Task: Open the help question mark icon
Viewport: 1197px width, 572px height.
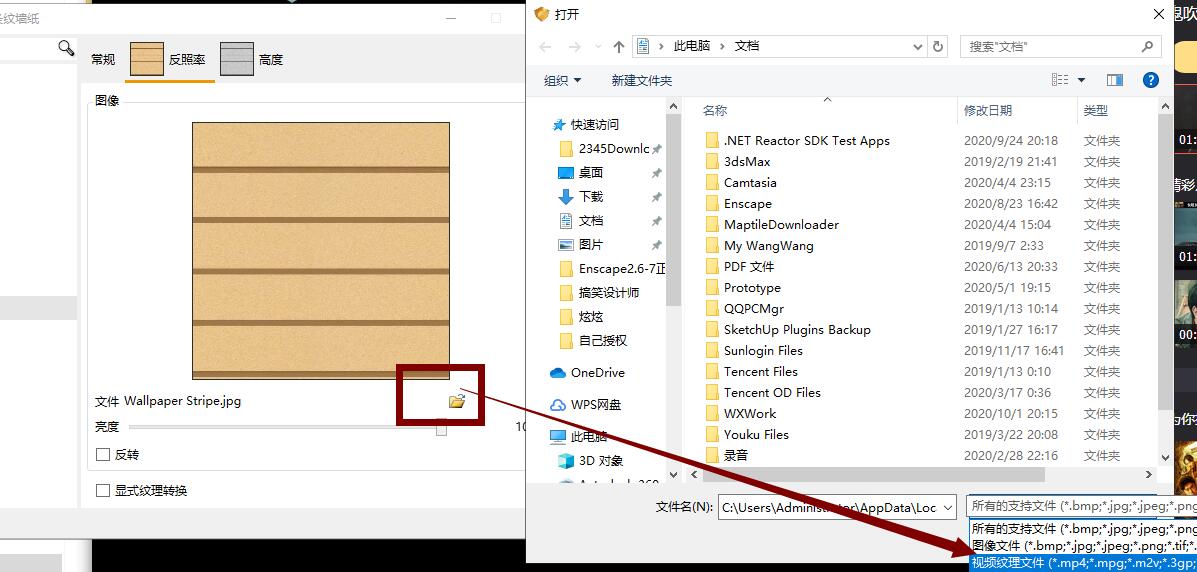Action: click(1150, 80)
